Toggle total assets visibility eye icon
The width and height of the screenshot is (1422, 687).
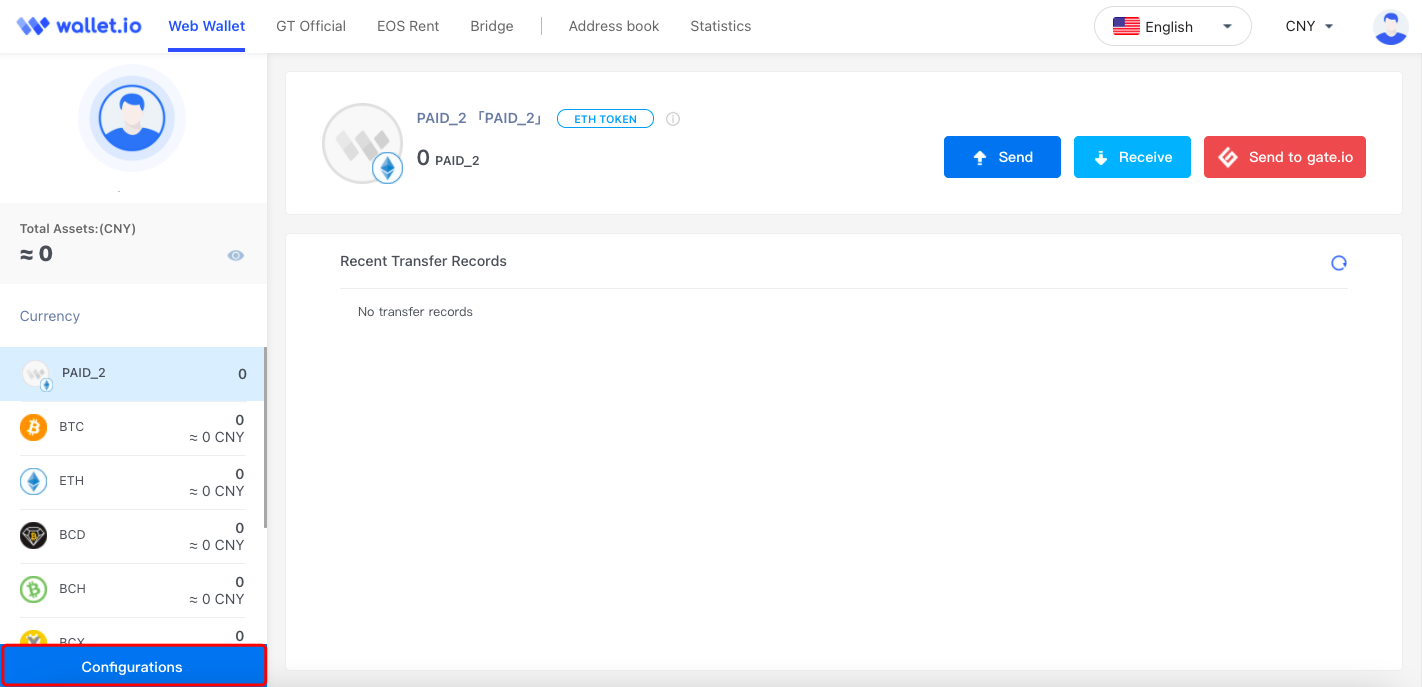pyautogui.click(x=236, y=256)
